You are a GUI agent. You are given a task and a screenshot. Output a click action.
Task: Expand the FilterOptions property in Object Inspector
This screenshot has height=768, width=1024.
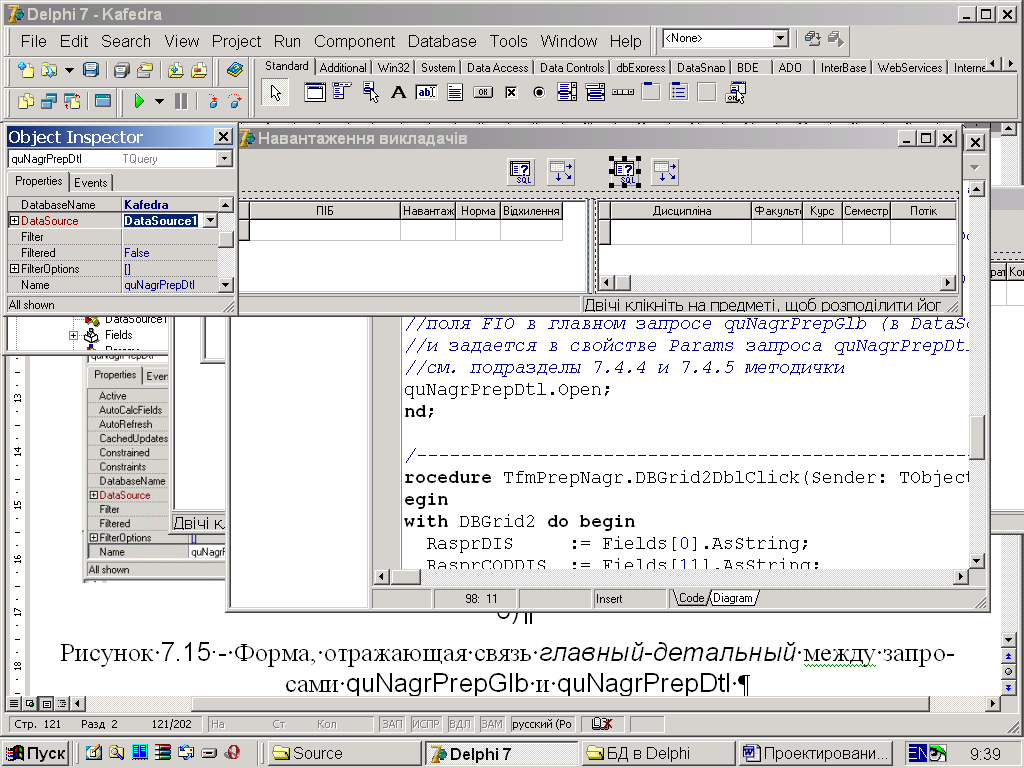(x=14, y=268)
